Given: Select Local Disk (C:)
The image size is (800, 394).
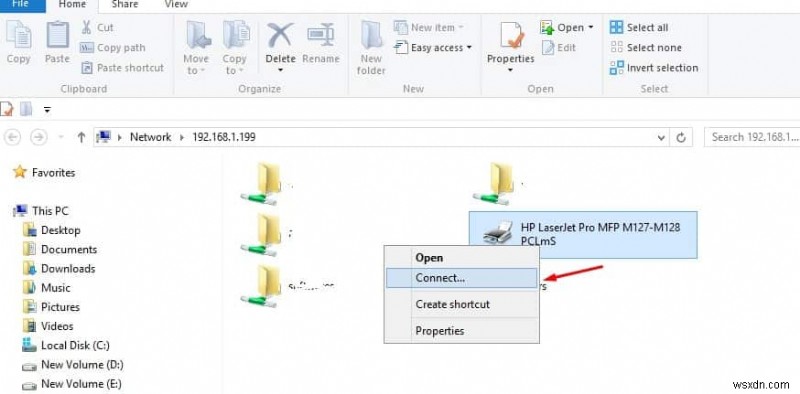Looking at the screenshot, I should coord(66,346).
